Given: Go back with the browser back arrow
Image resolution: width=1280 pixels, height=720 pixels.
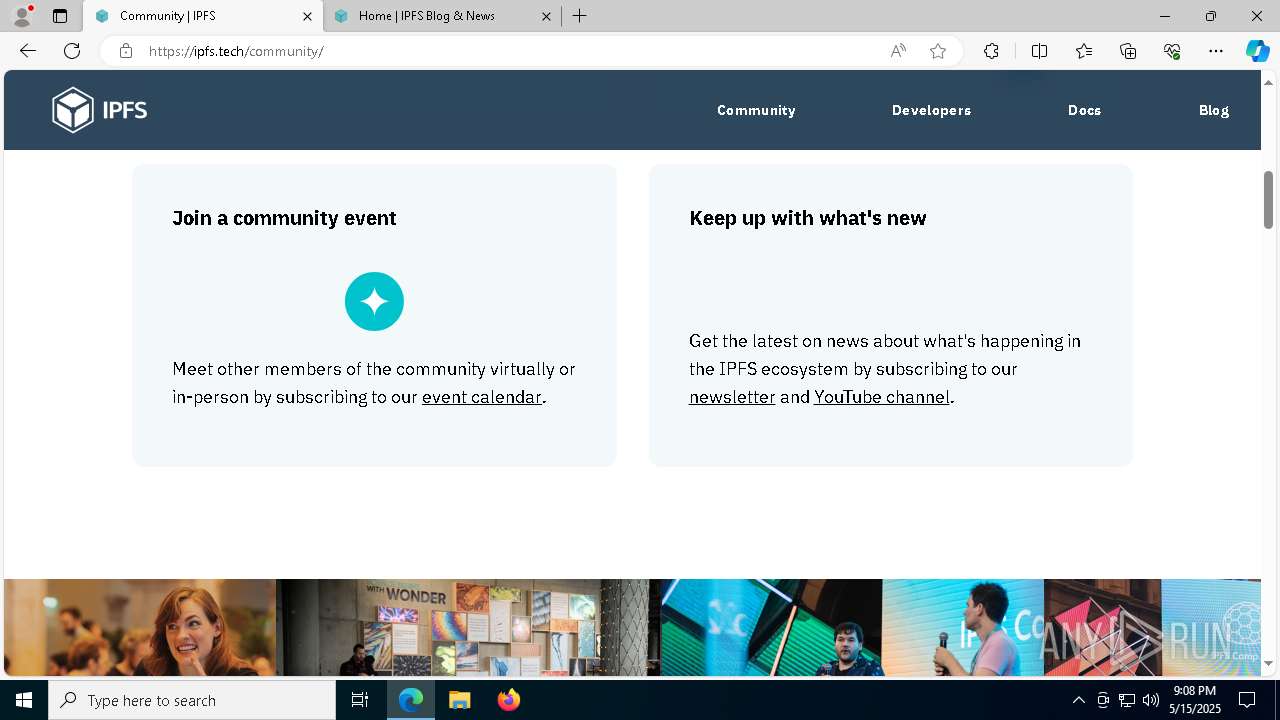Looking at the screenshot, I should click(28, 51).
